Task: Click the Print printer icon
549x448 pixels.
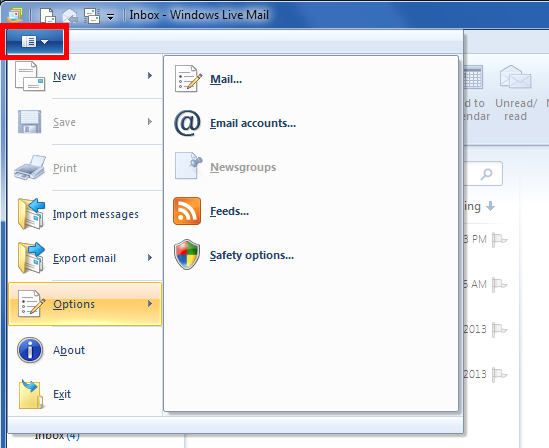Action: click(x=30, y=168)
